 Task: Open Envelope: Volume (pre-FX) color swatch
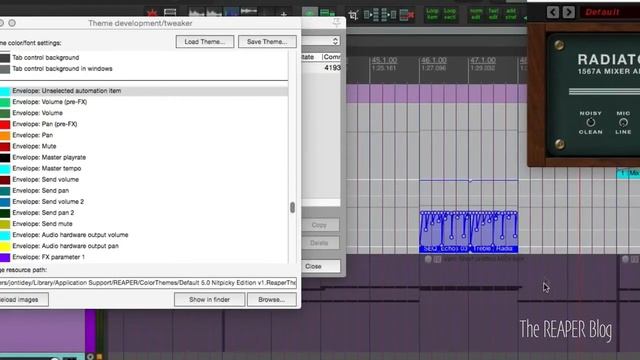point(5,102)
